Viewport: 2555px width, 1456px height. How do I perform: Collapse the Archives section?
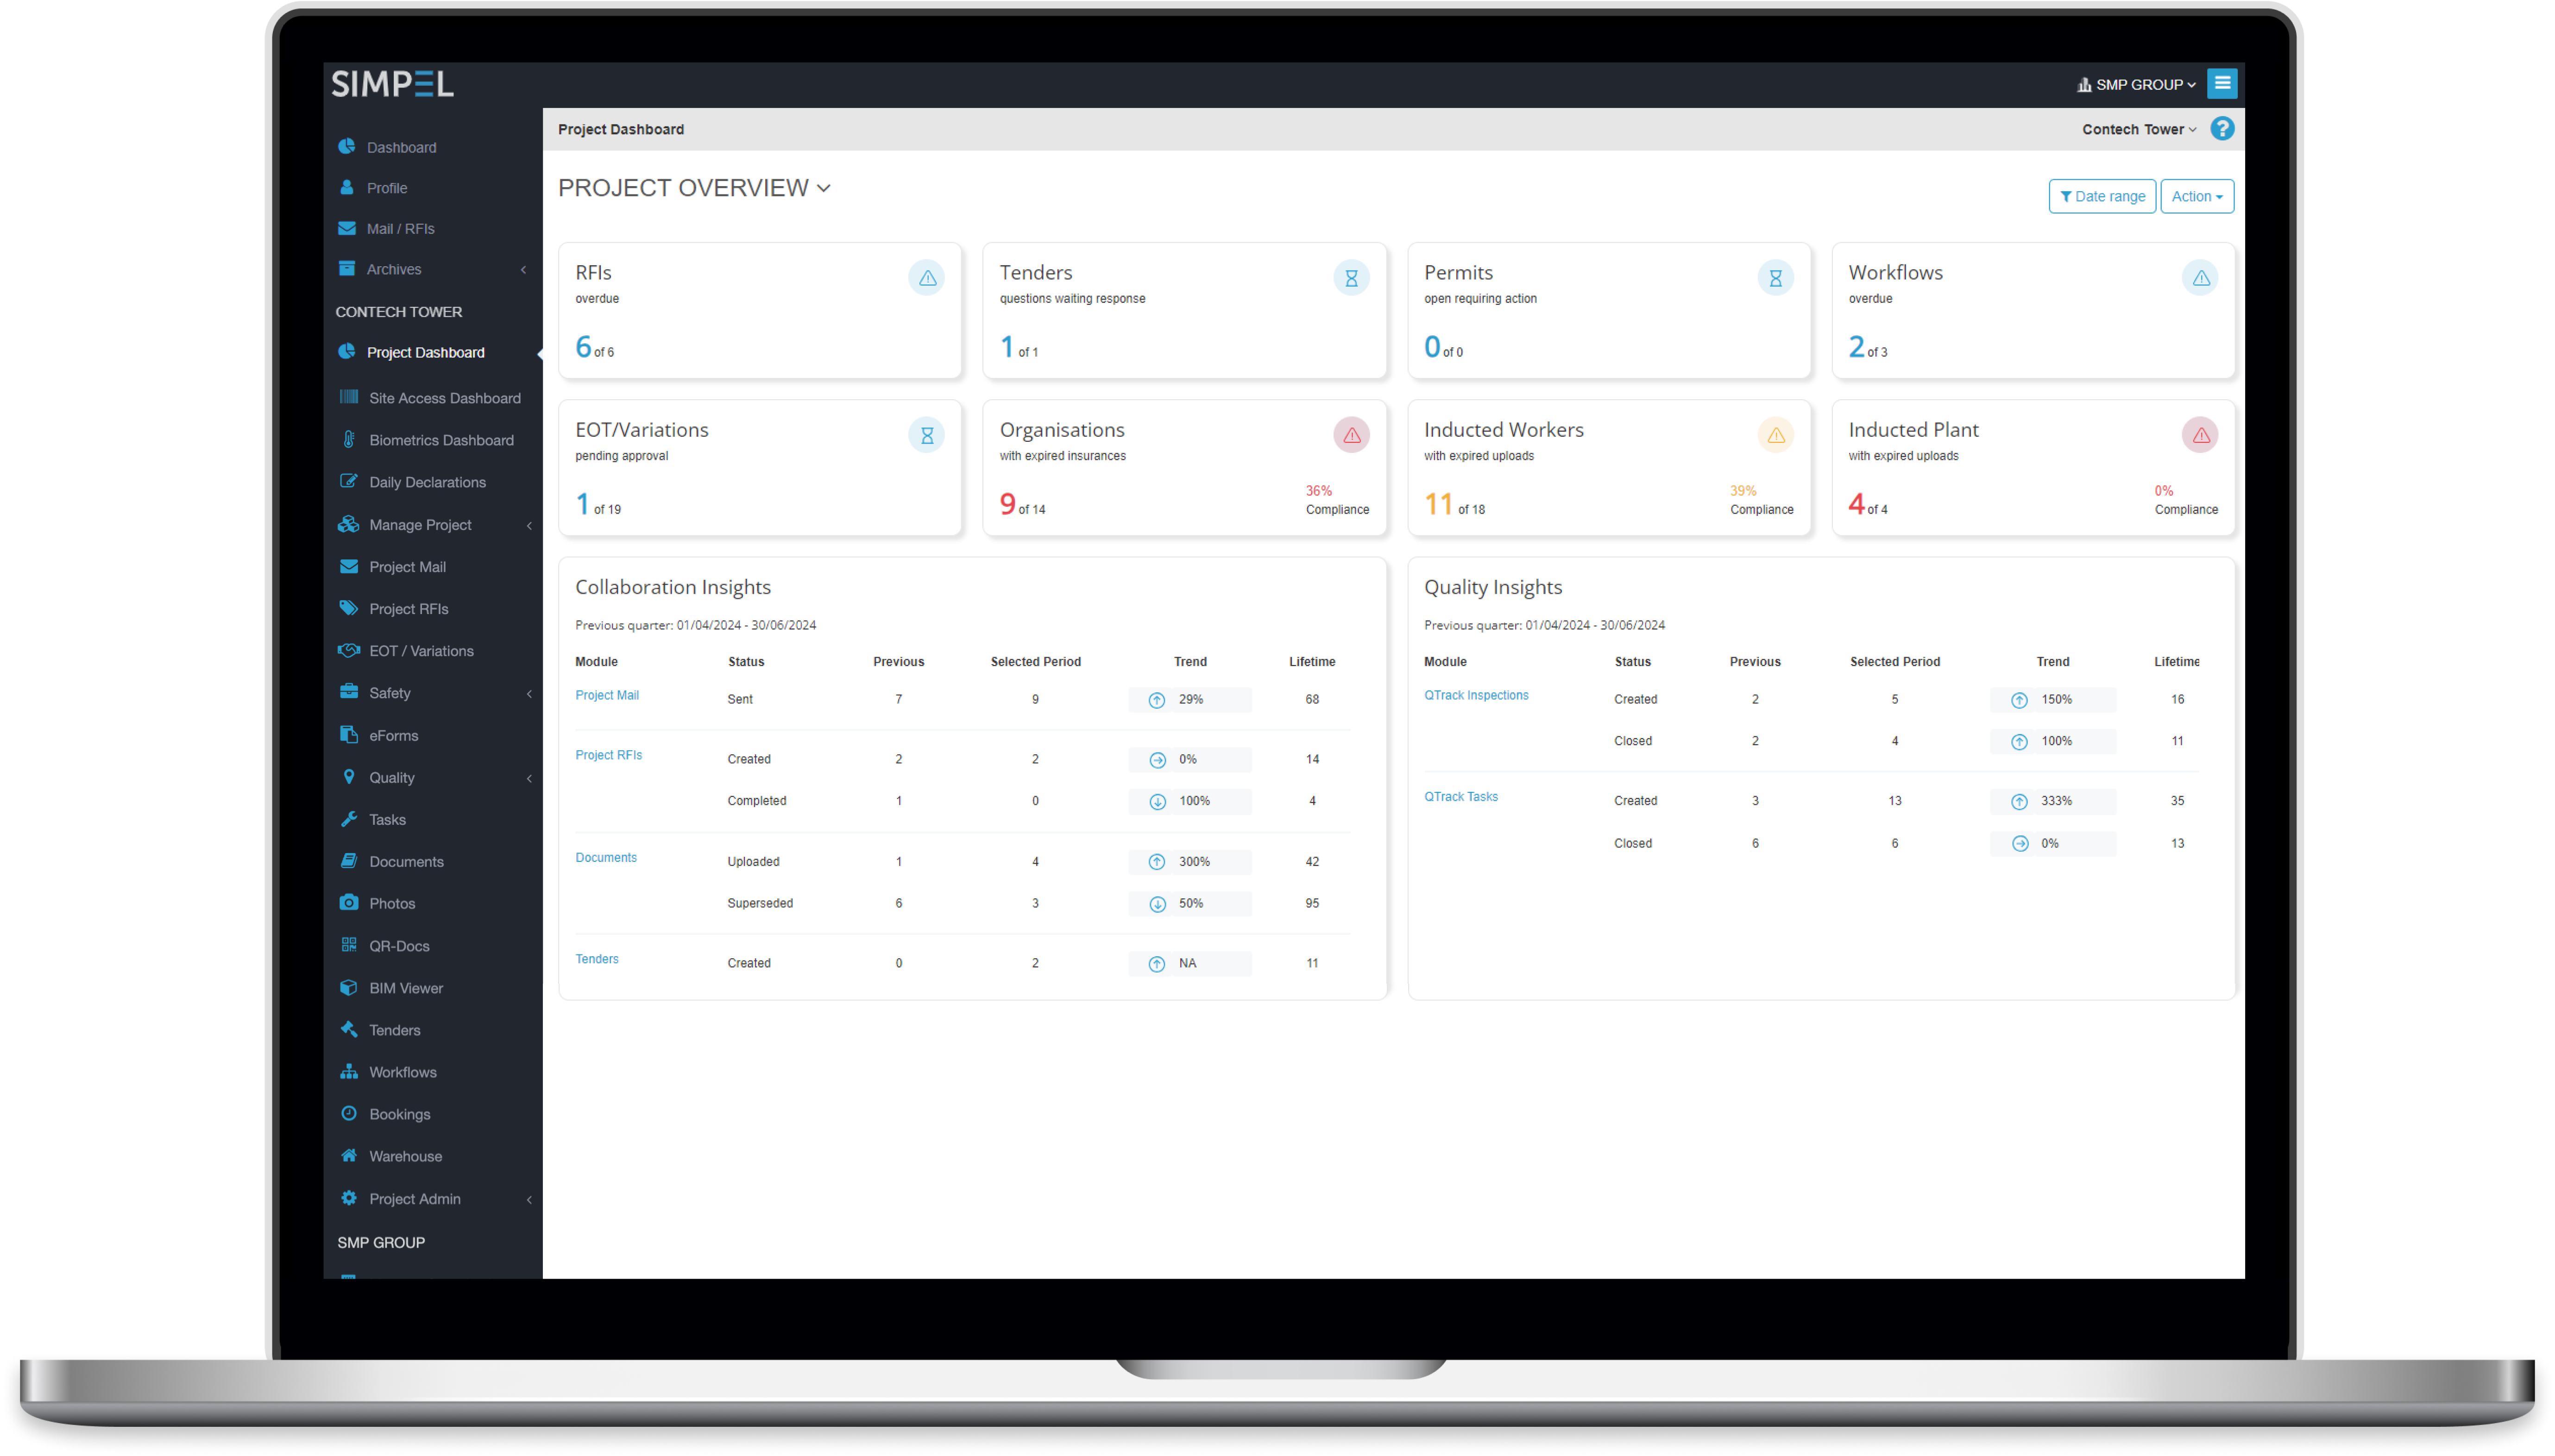[x=523, y=269]
